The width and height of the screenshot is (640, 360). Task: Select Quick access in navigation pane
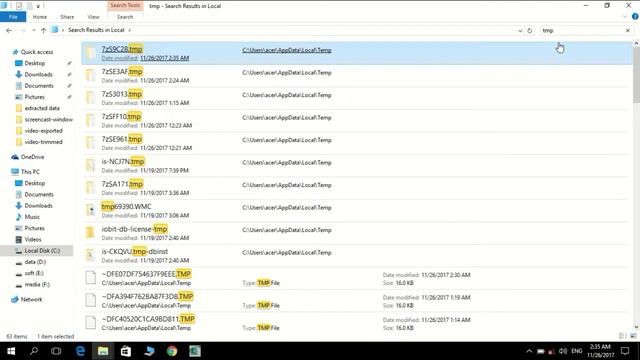click(36, 52)
